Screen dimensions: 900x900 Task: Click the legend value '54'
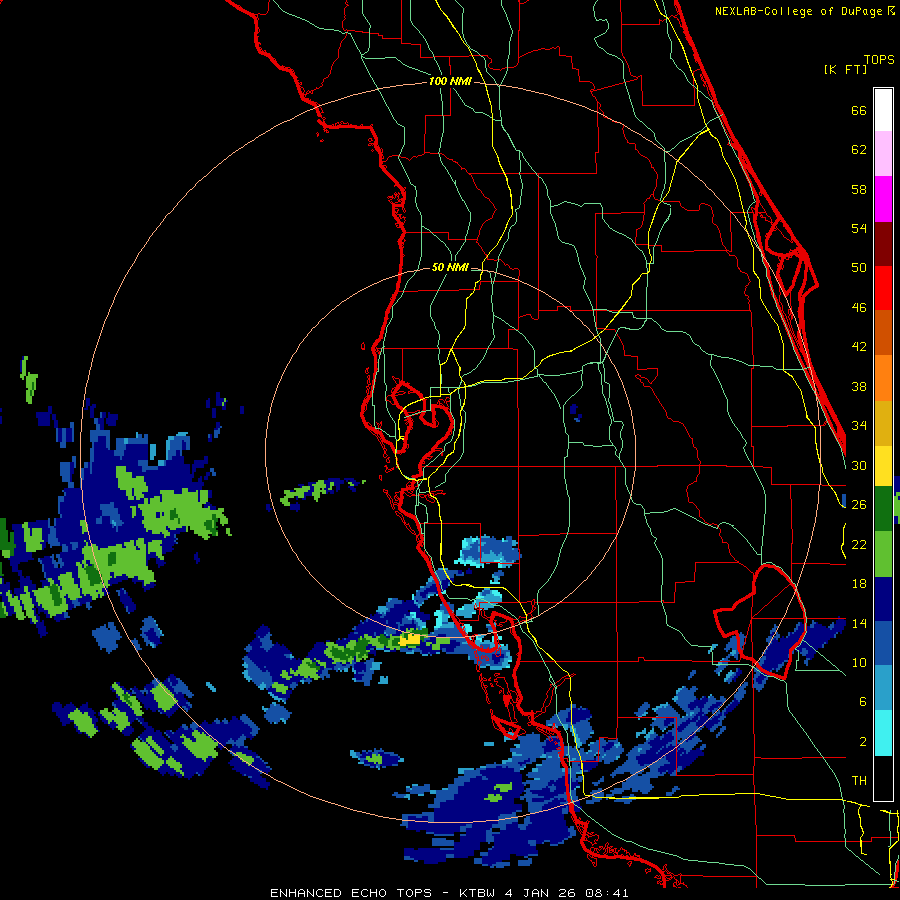859,228
